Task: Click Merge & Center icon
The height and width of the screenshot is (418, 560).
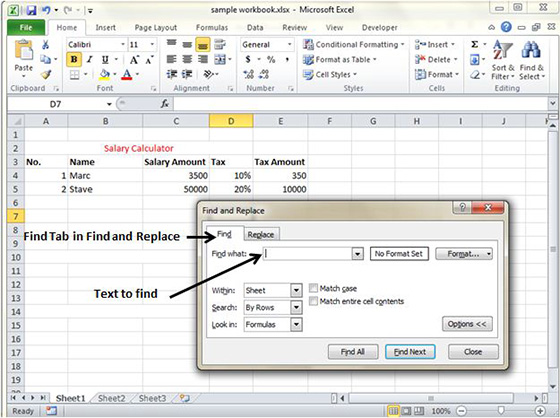Action: coord(220,59)
